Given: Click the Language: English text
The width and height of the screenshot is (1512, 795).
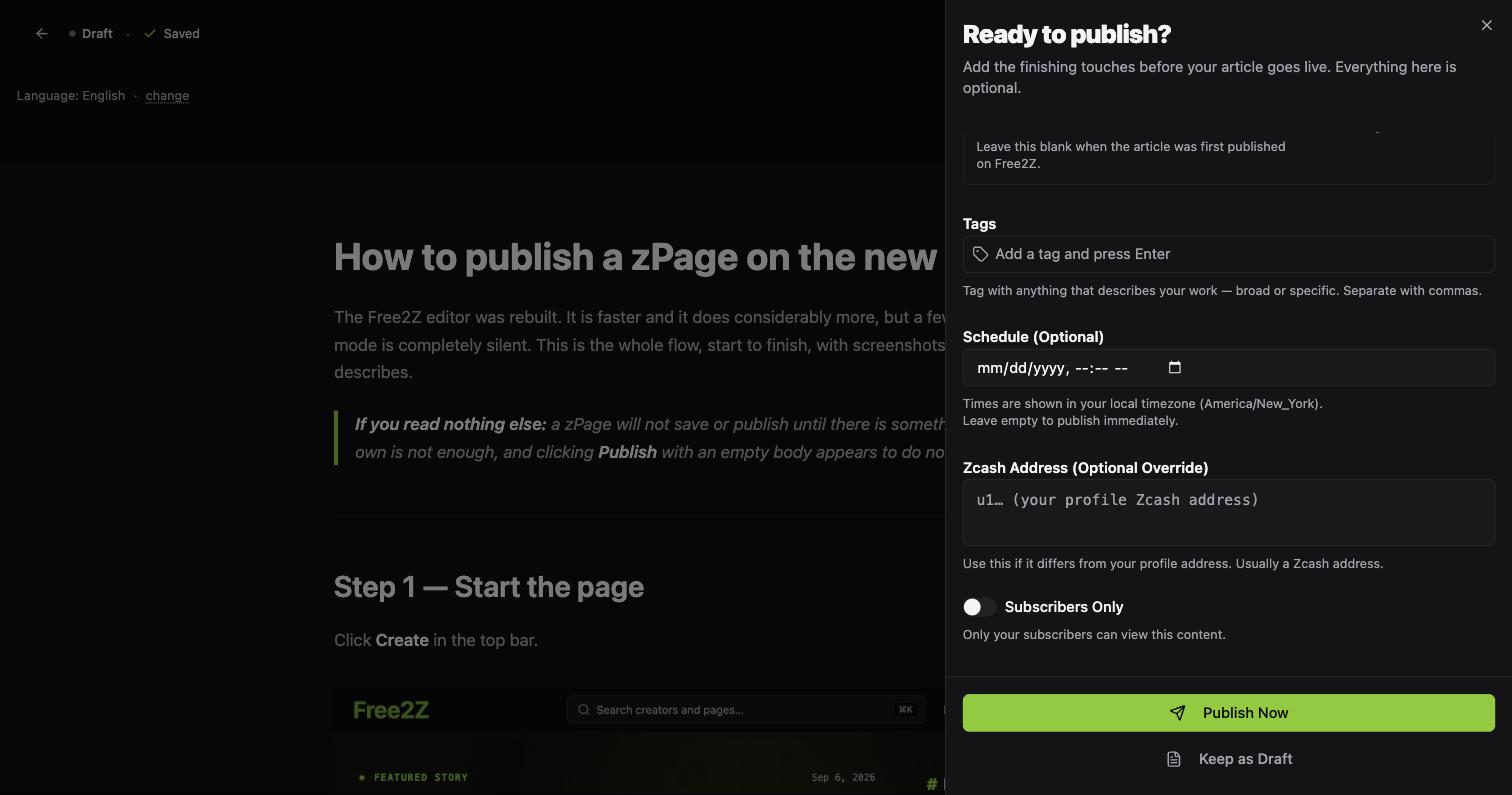Looking at the screenshot, I should pyautogui.click(x=71, y=96).
